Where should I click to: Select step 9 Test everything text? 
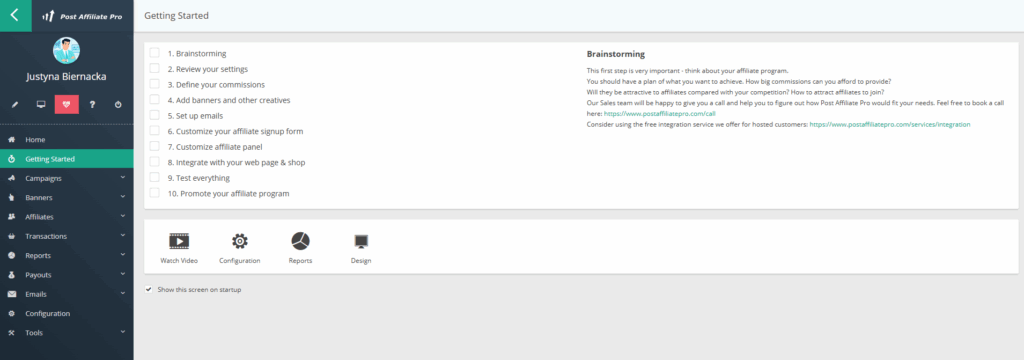(x=199, y=178)
